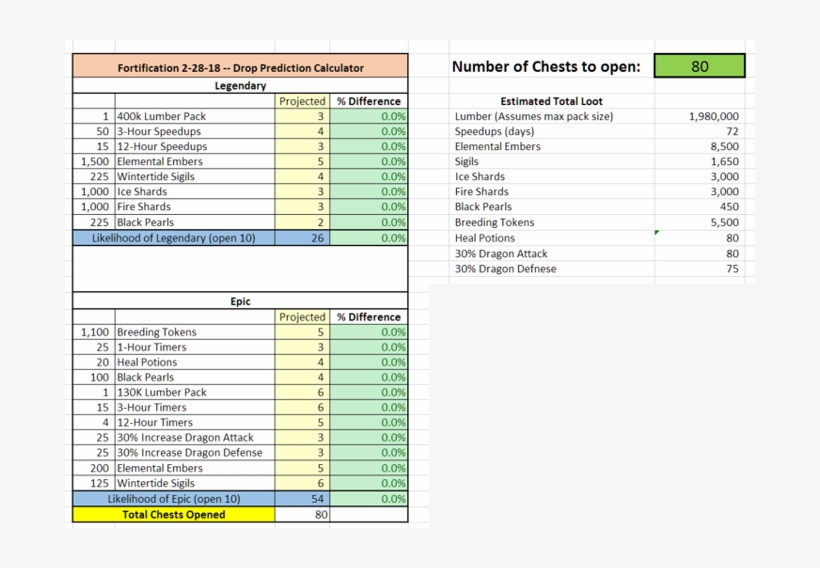Click the Likelihood of Epic value 54
The height and width of the screenshot is (568, 820).
coord(302,499)
